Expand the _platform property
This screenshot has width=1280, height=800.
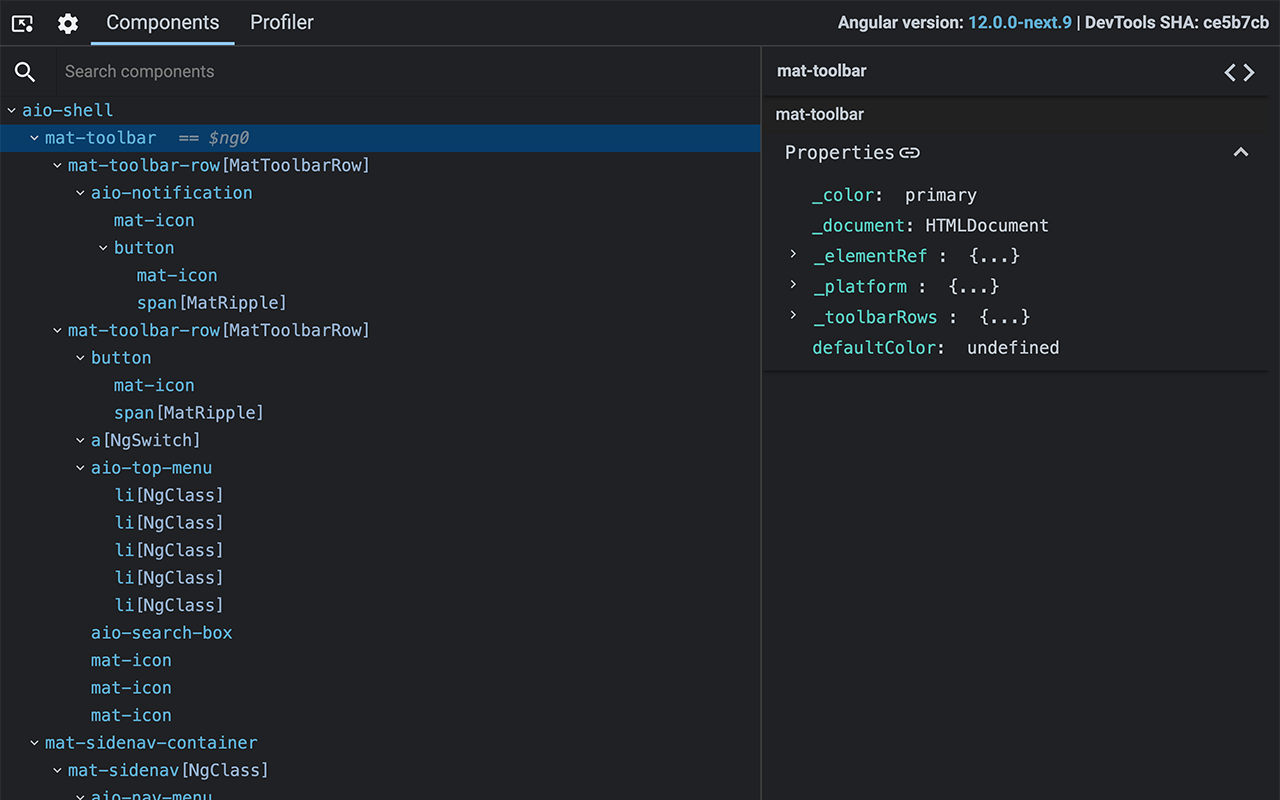(792, 286)
